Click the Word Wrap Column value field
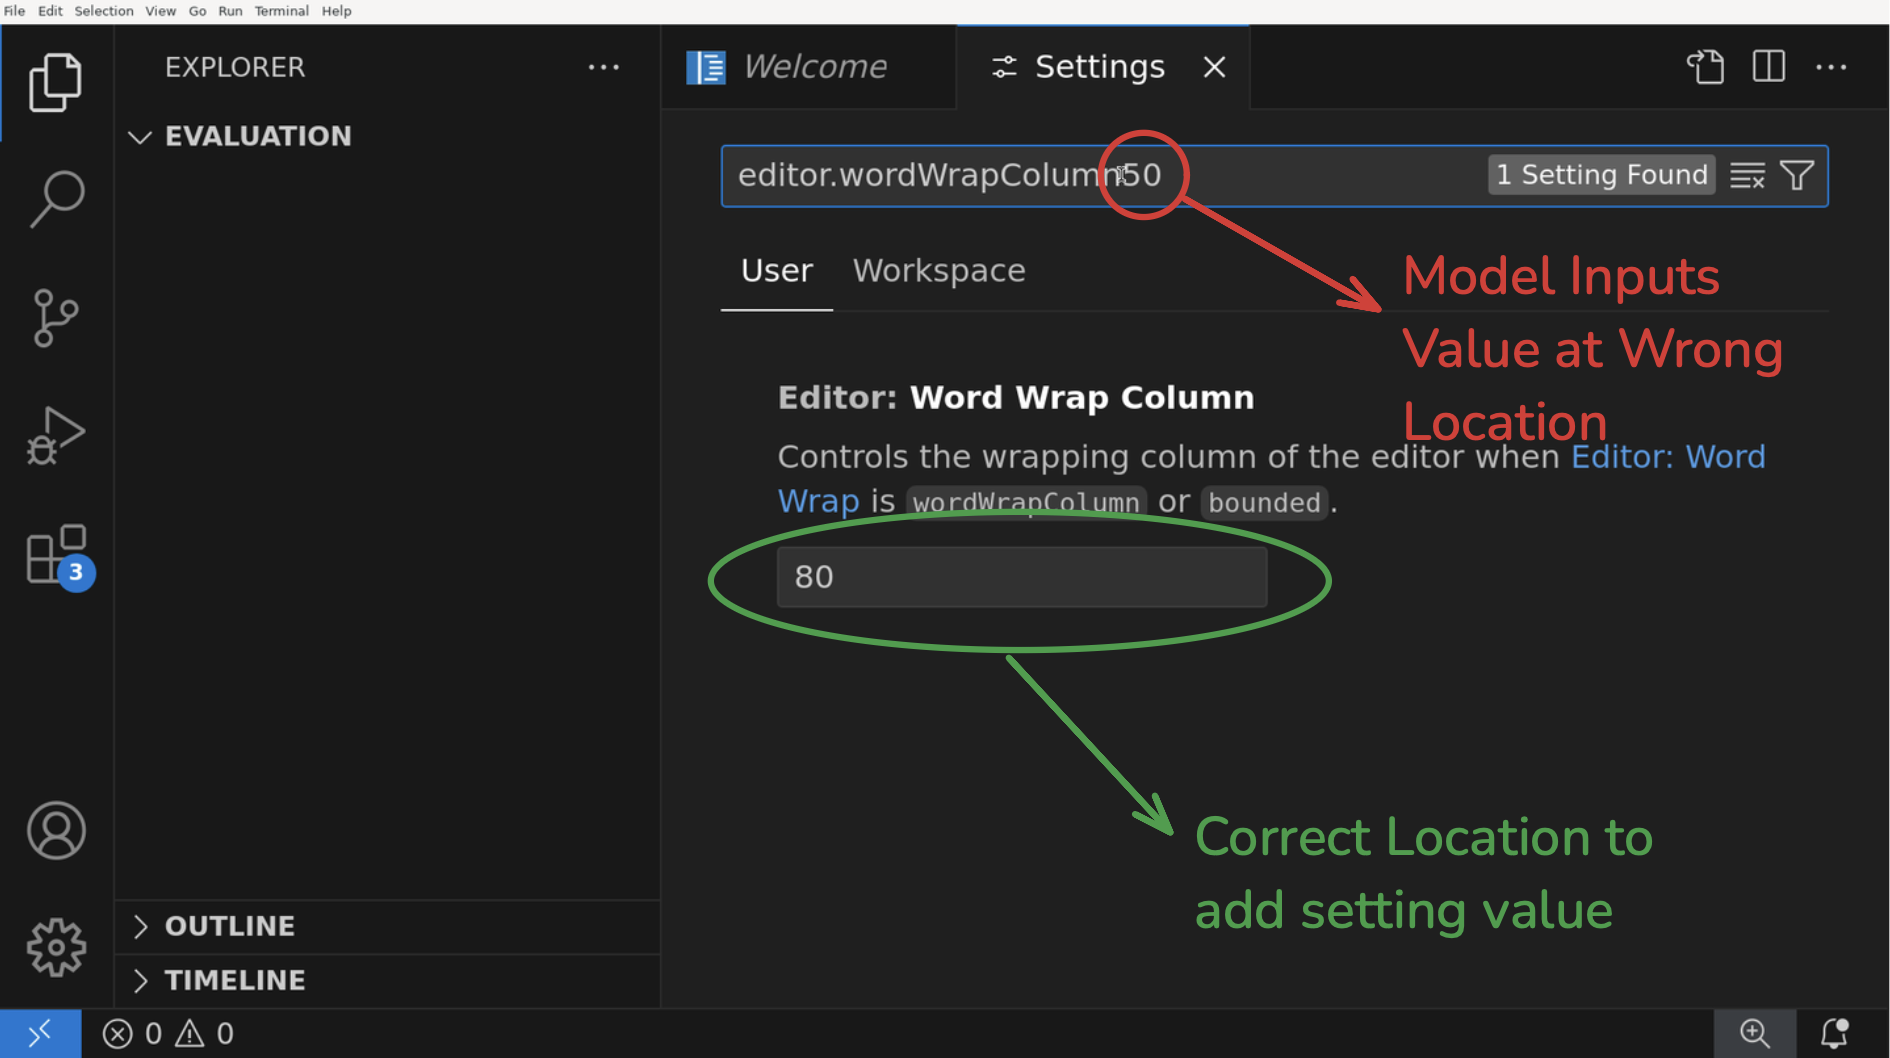The height and width of the screenshot is (1058, 1890). pyautogui.click(x=1021, y=577)
